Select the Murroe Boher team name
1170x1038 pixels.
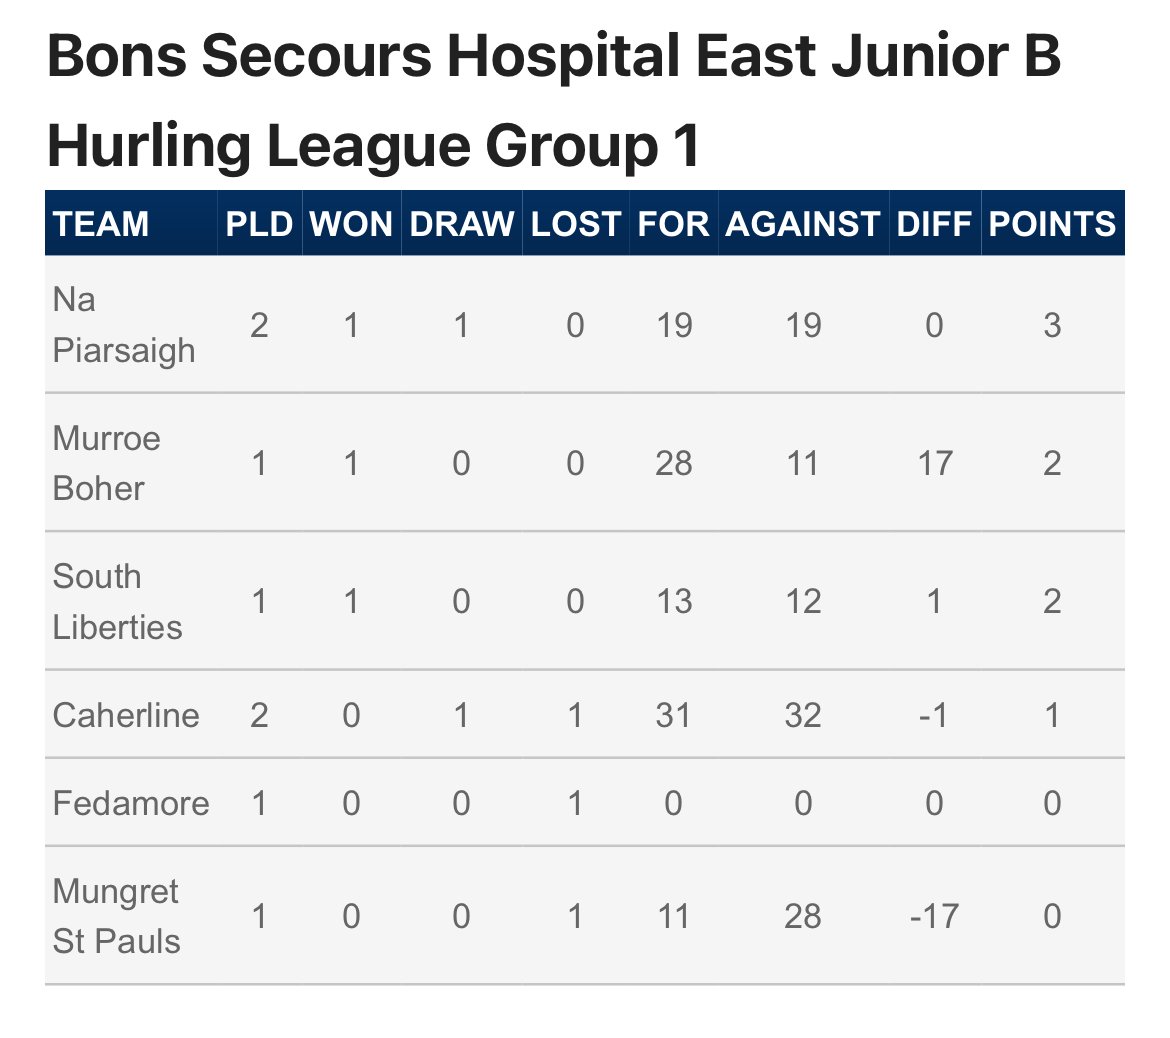(x=106, y=463)
